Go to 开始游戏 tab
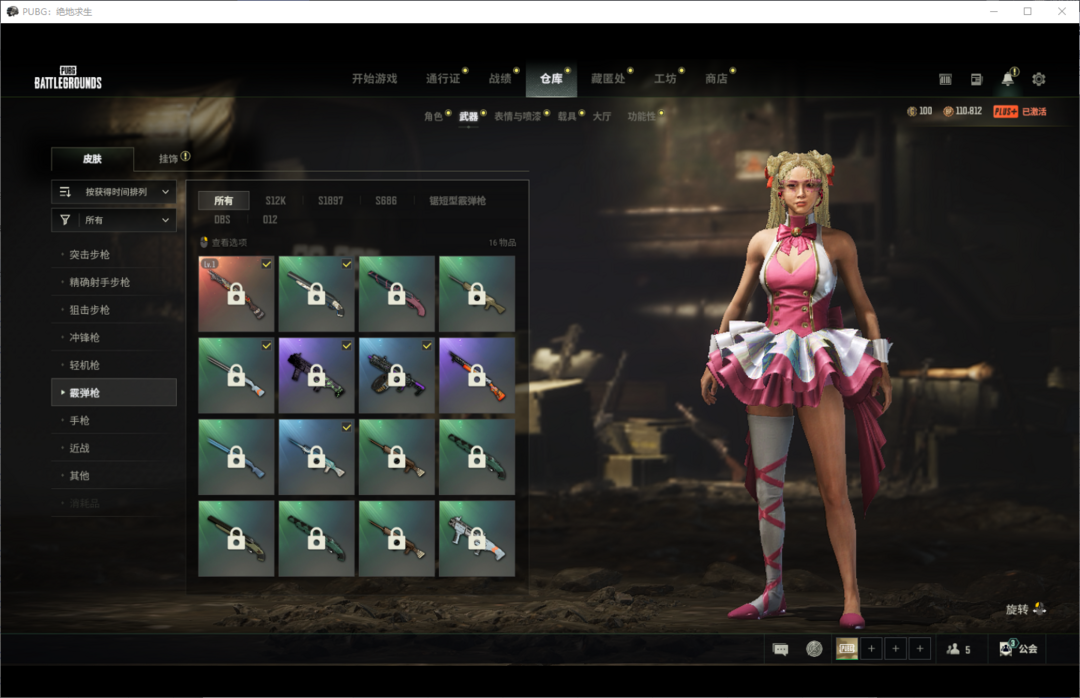1080x698 pixels. point(375,79)
